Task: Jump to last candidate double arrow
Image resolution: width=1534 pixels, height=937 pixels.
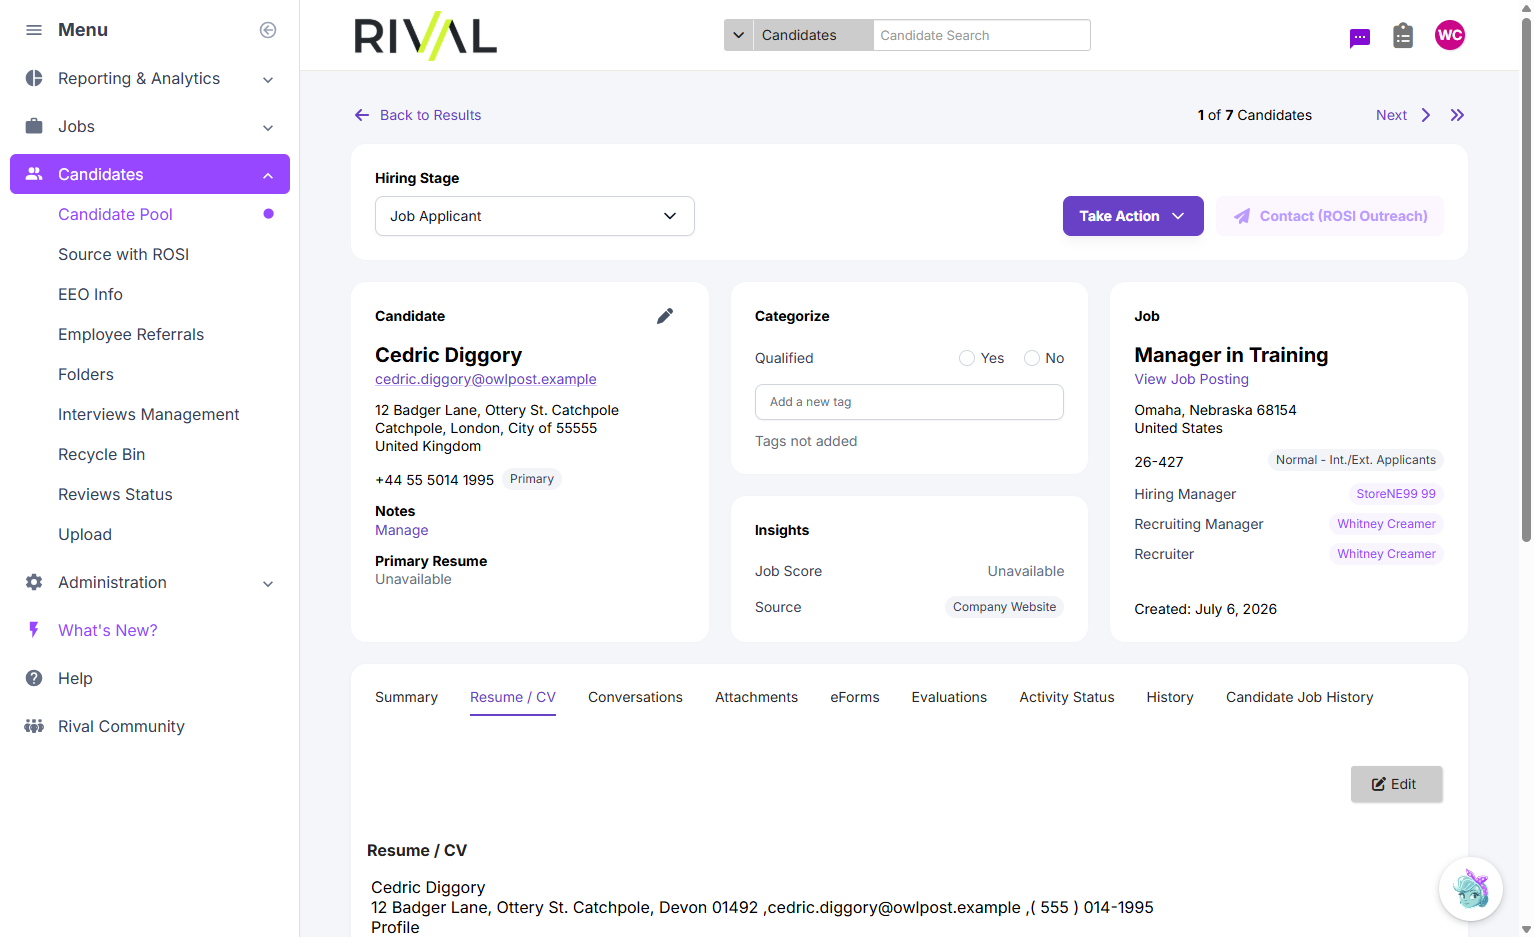Action: (1457, 115)
